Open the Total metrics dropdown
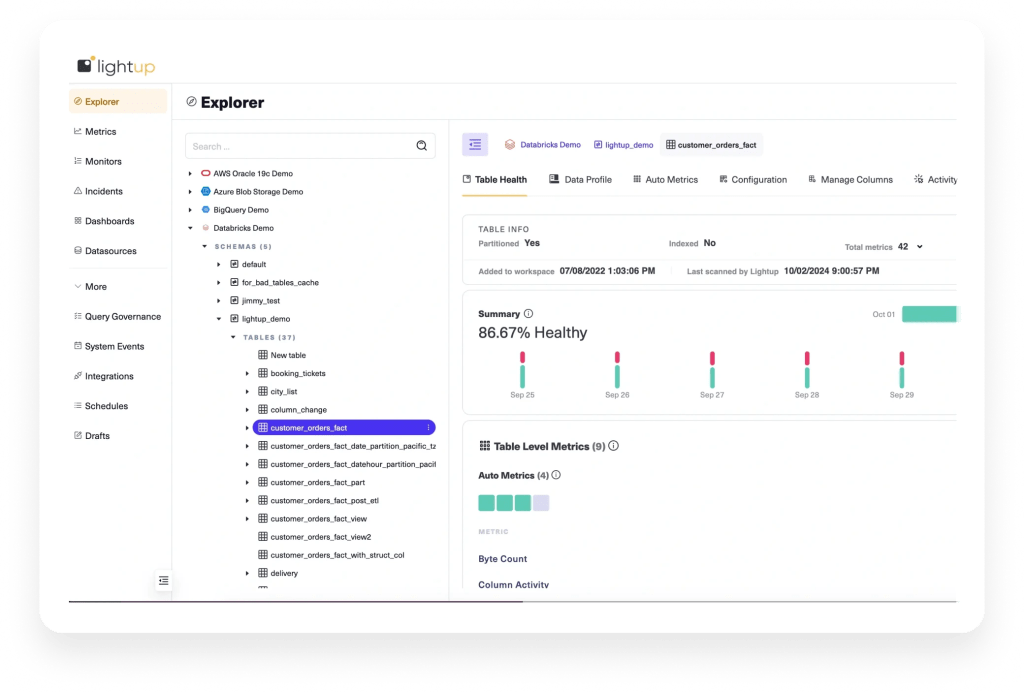Image resolution: width=1024 pixels, height=692 pixels. pyautogui.click(x=919, y=247)
